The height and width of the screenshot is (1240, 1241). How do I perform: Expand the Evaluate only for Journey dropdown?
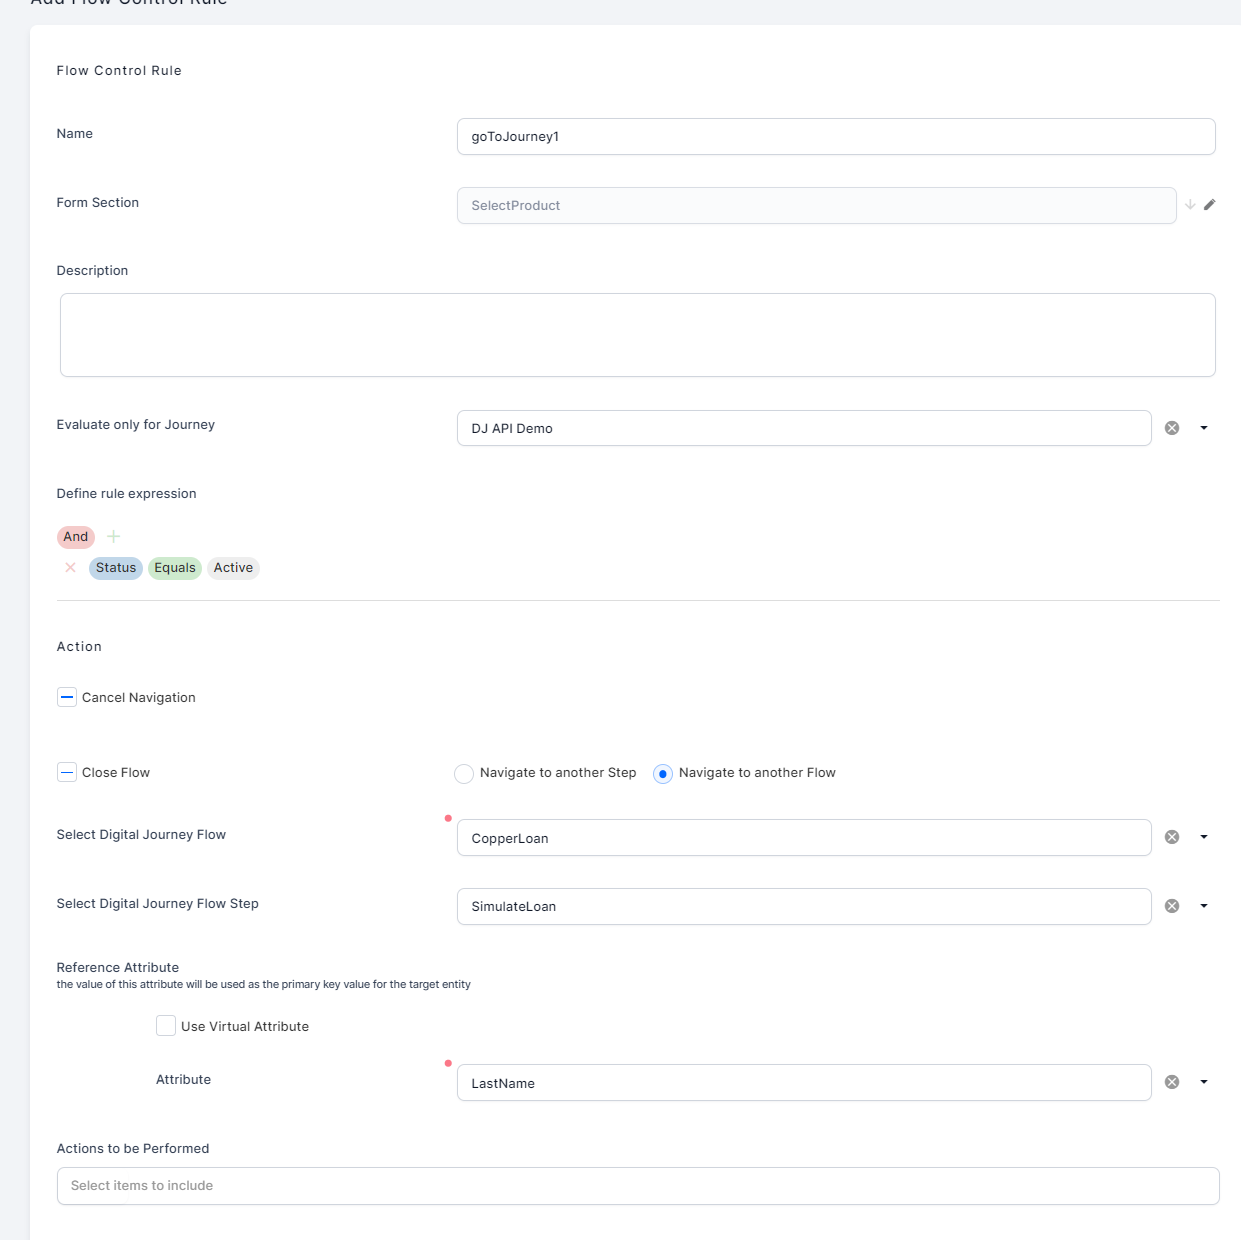tap(1204, 428)
